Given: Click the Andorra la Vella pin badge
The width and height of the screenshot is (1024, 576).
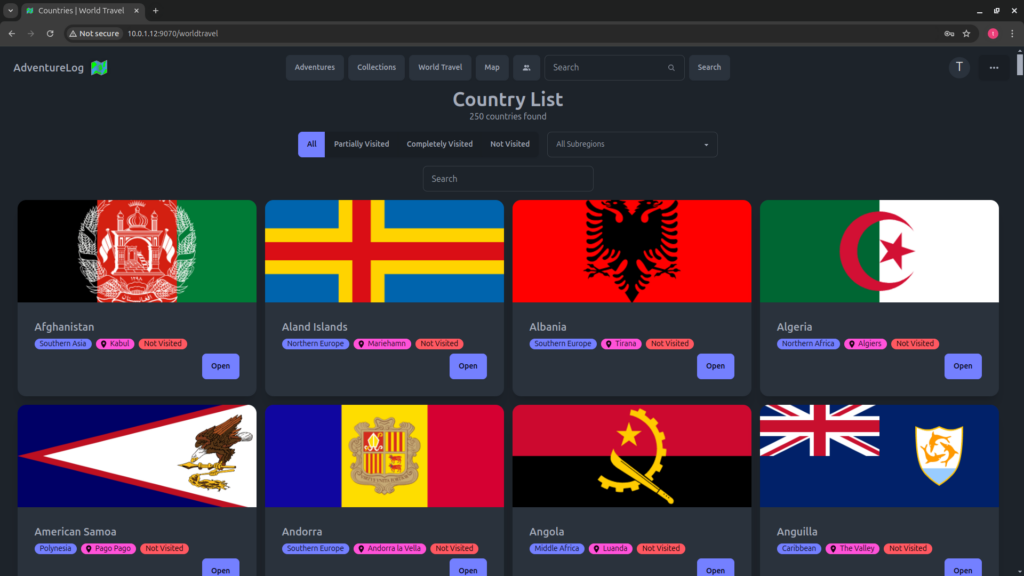Looking at the screenshot, I should [390, 549].
